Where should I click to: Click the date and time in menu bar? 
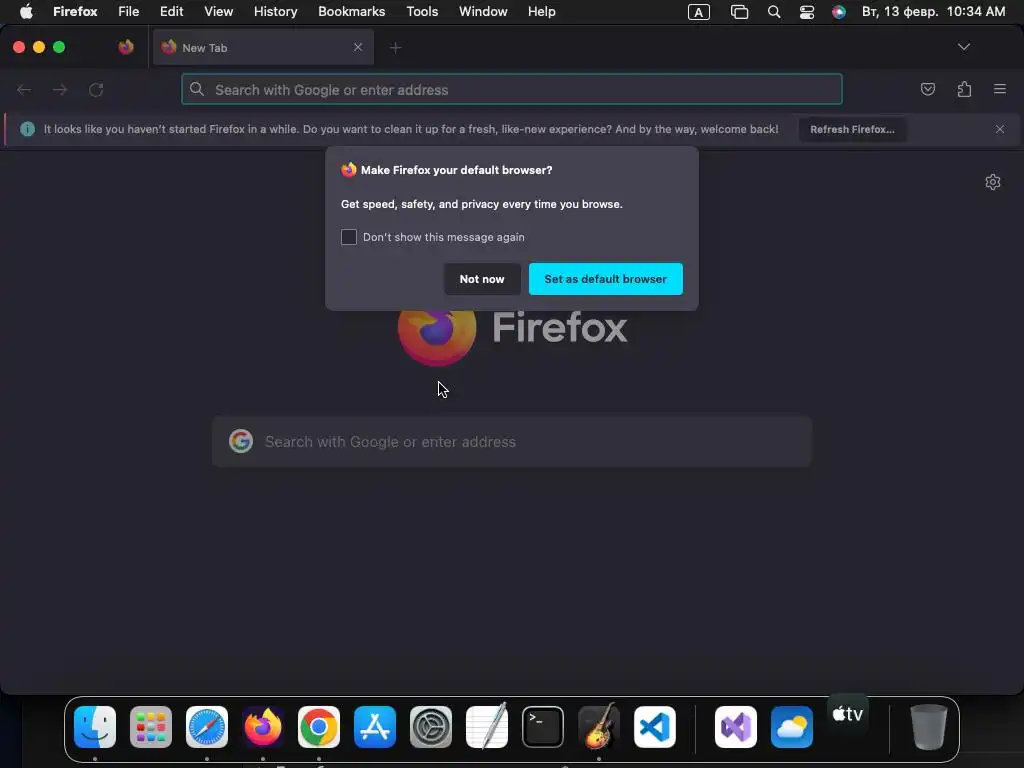coord(933,12)
